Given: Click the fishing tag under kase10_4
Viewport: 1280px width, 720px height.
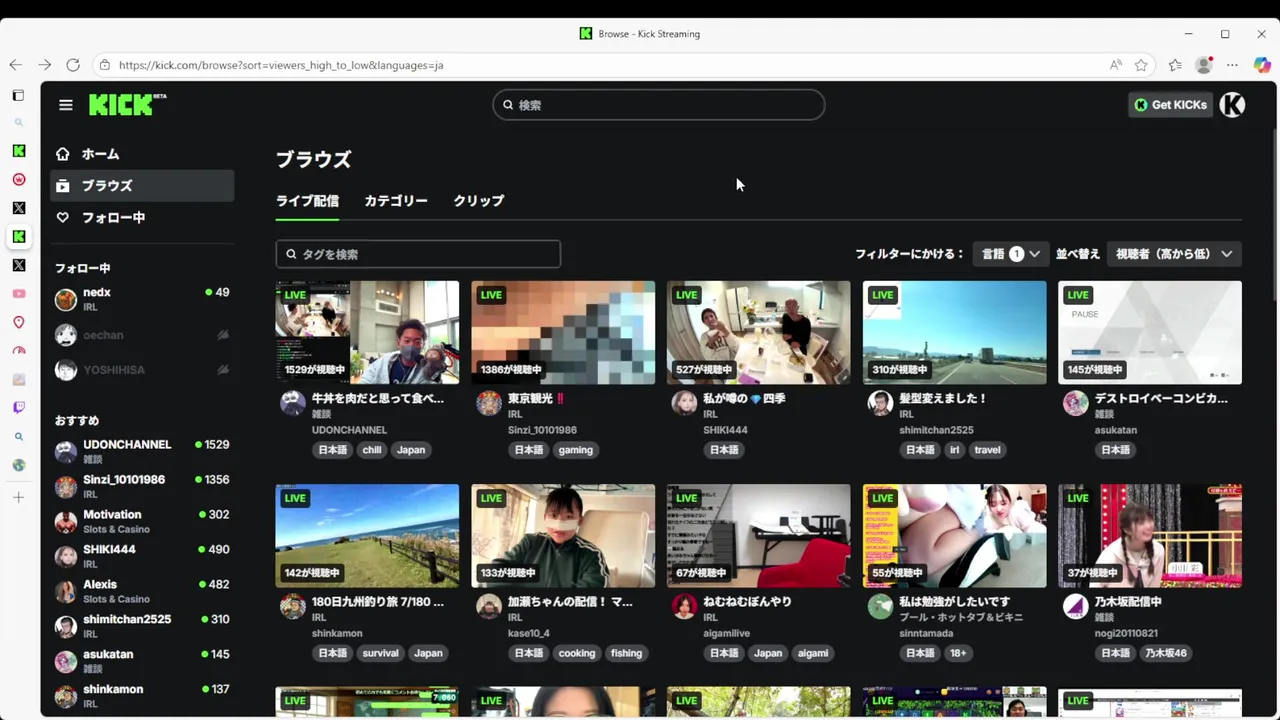Looking at the screenshot, I should coord(626,653).
